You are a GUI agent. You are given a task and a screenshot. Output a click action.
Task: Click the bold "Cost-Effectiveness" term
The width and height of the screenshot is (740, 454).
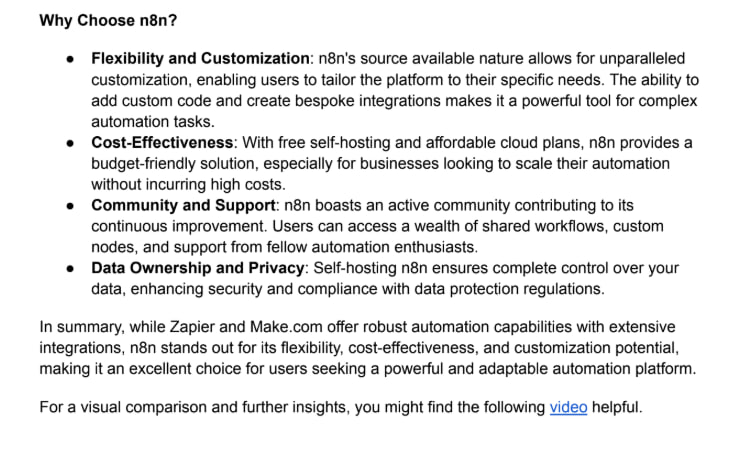[x=164, y=142]
